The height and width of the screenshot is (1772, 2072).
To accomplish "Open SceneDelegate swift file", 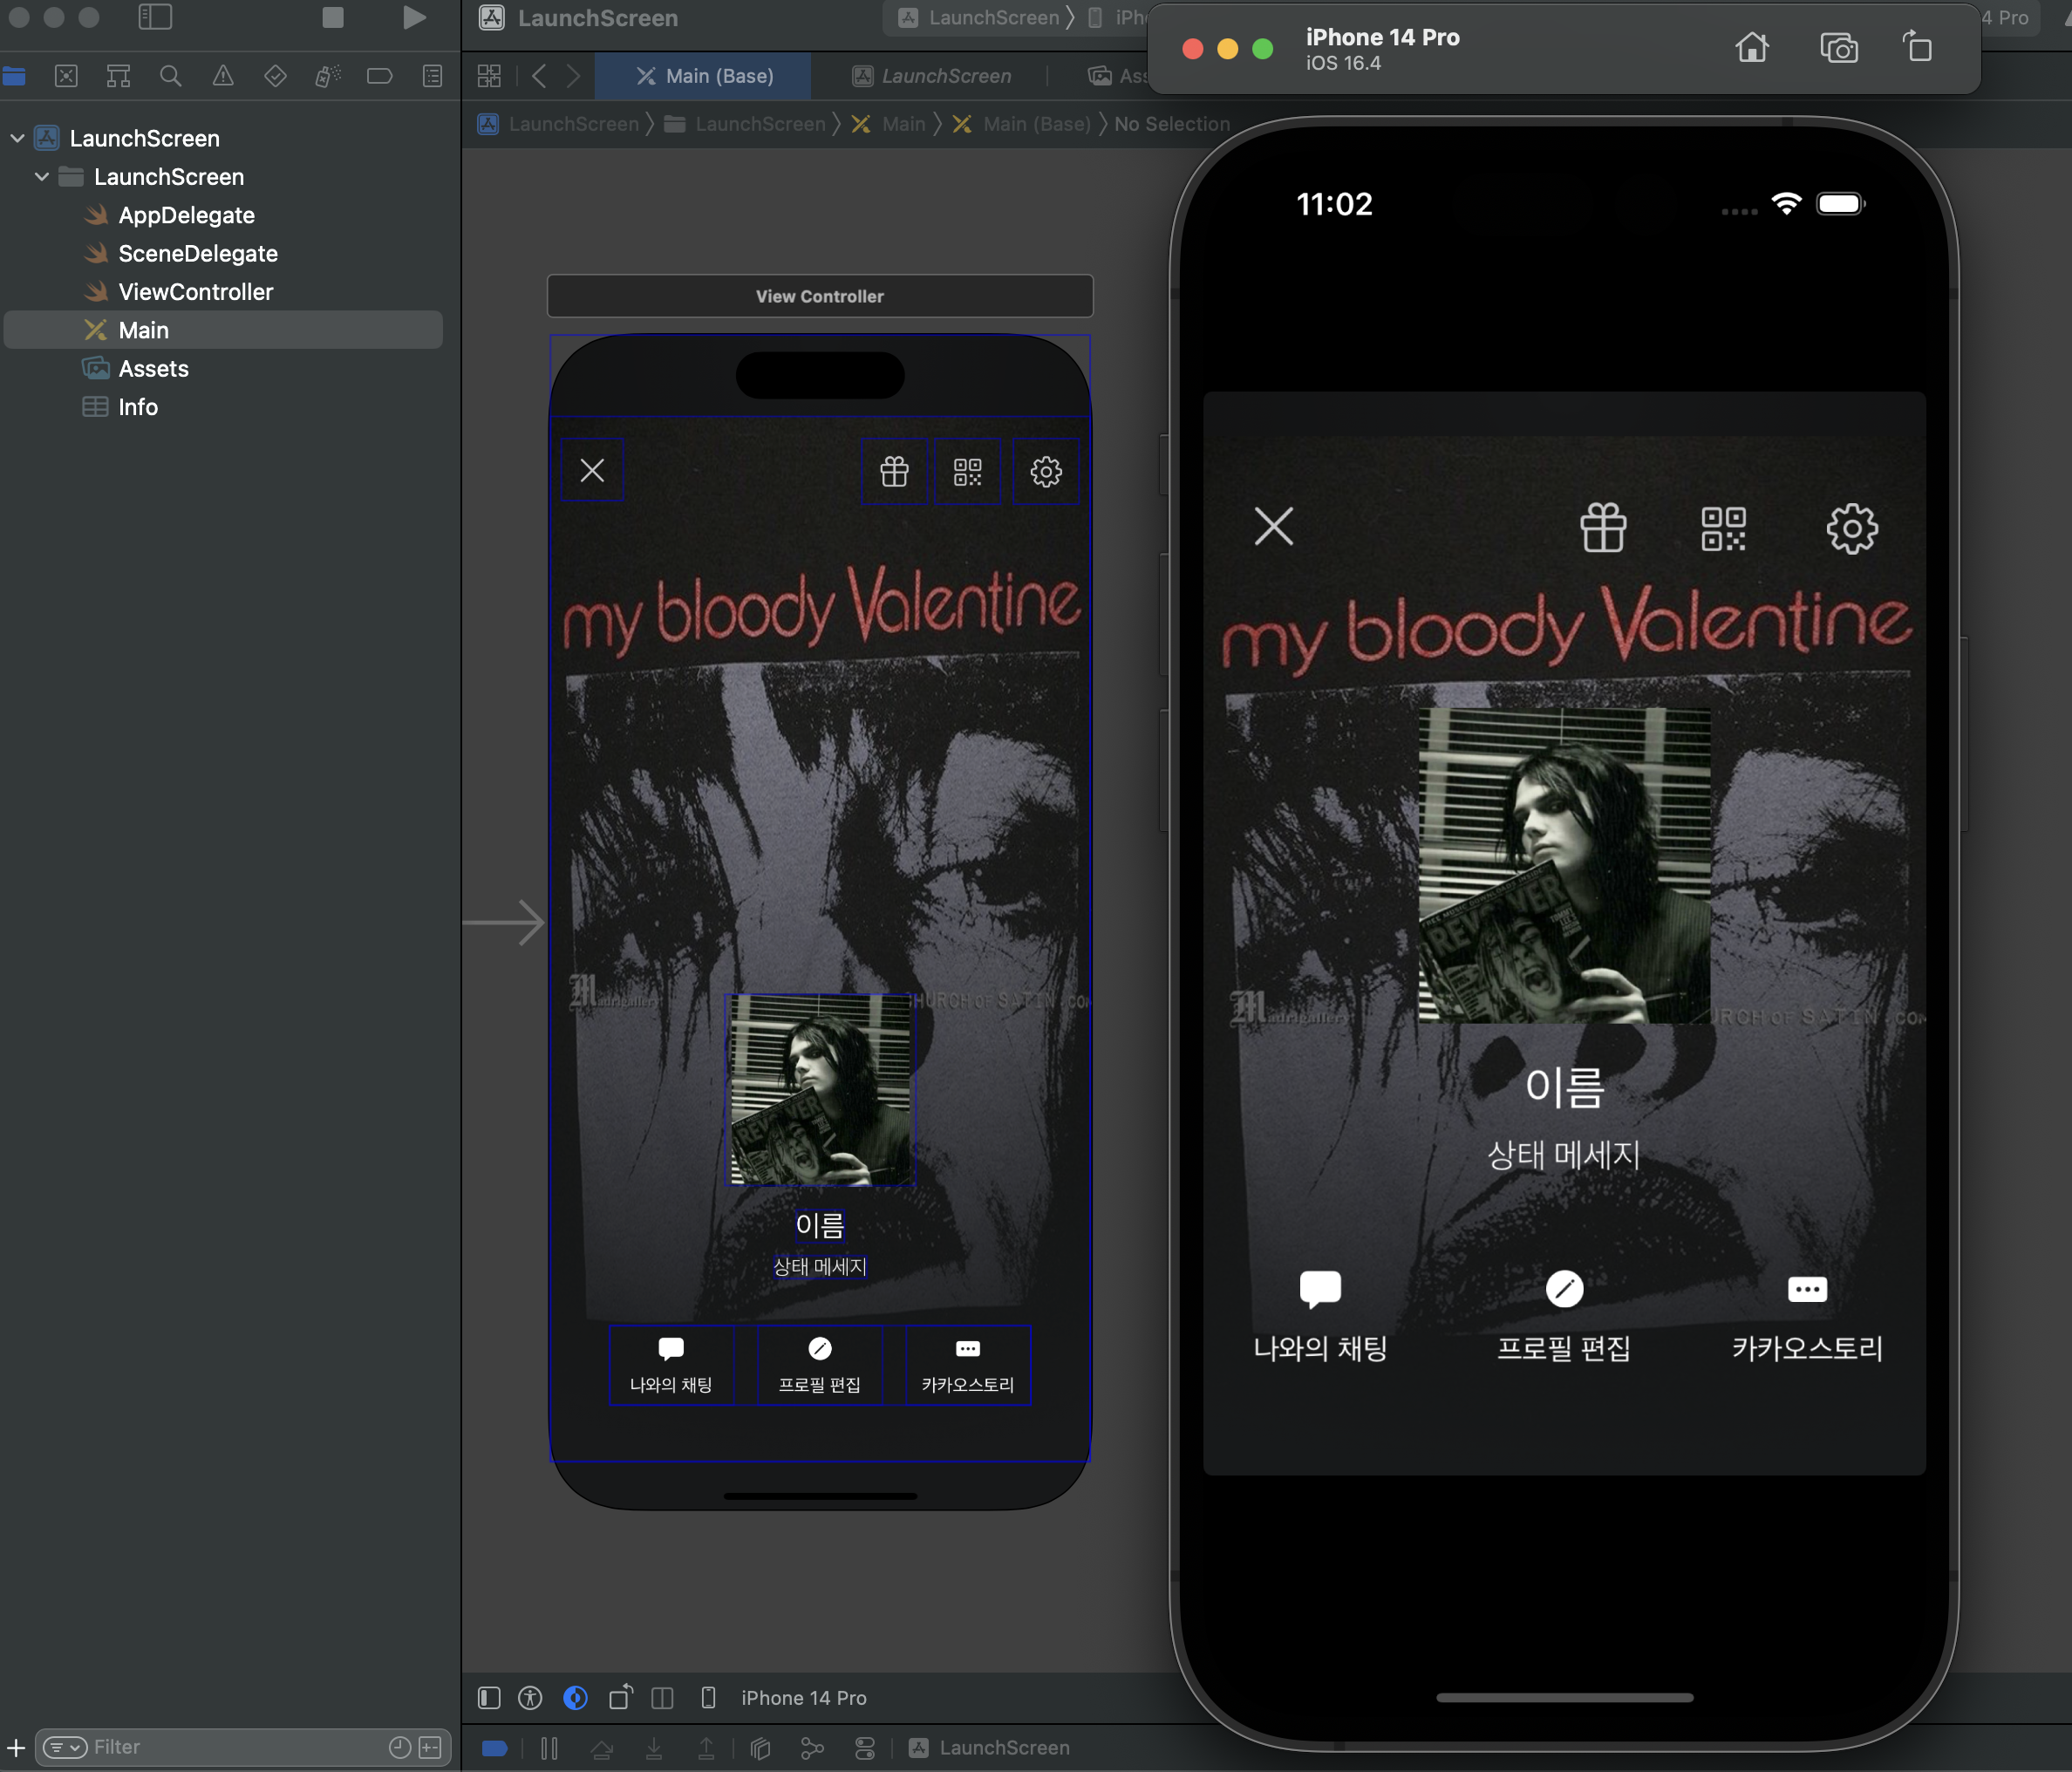I will coord(198,253).
